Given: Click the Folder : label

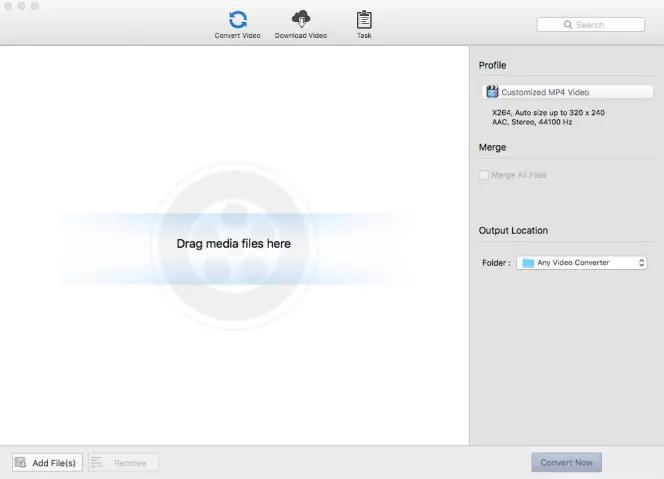Looking at the screenshot, I should 496,263.
